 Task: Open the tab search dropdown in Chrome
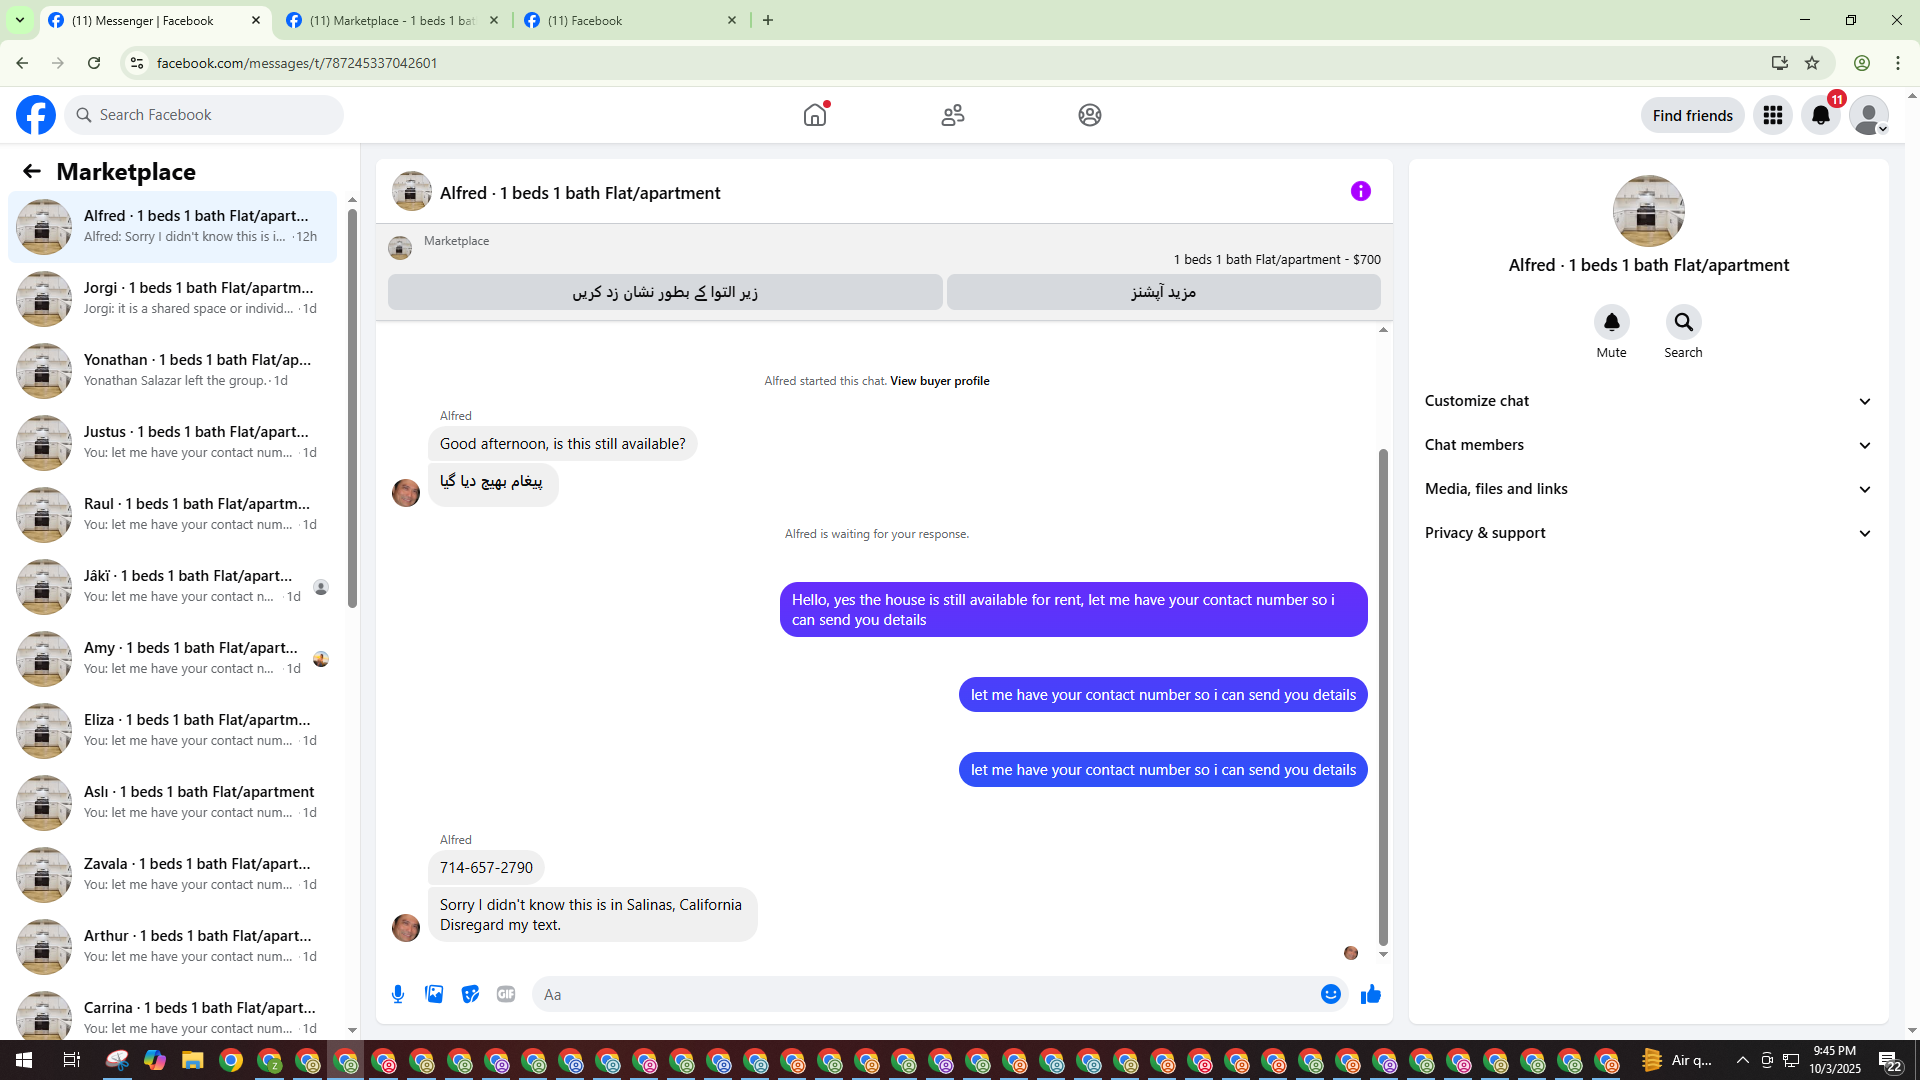(x=19, y=20)
